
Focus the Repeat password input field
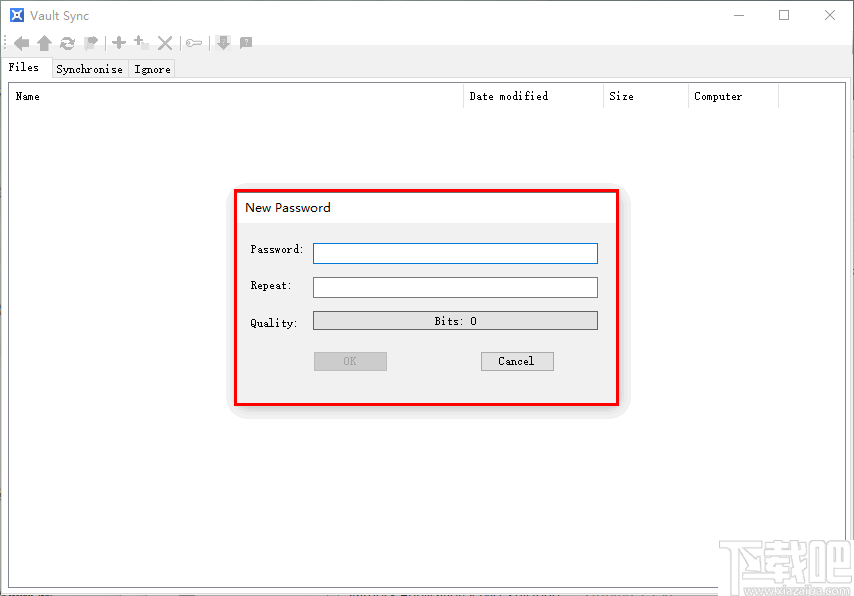pyautogui.click(x=455, y=288)
